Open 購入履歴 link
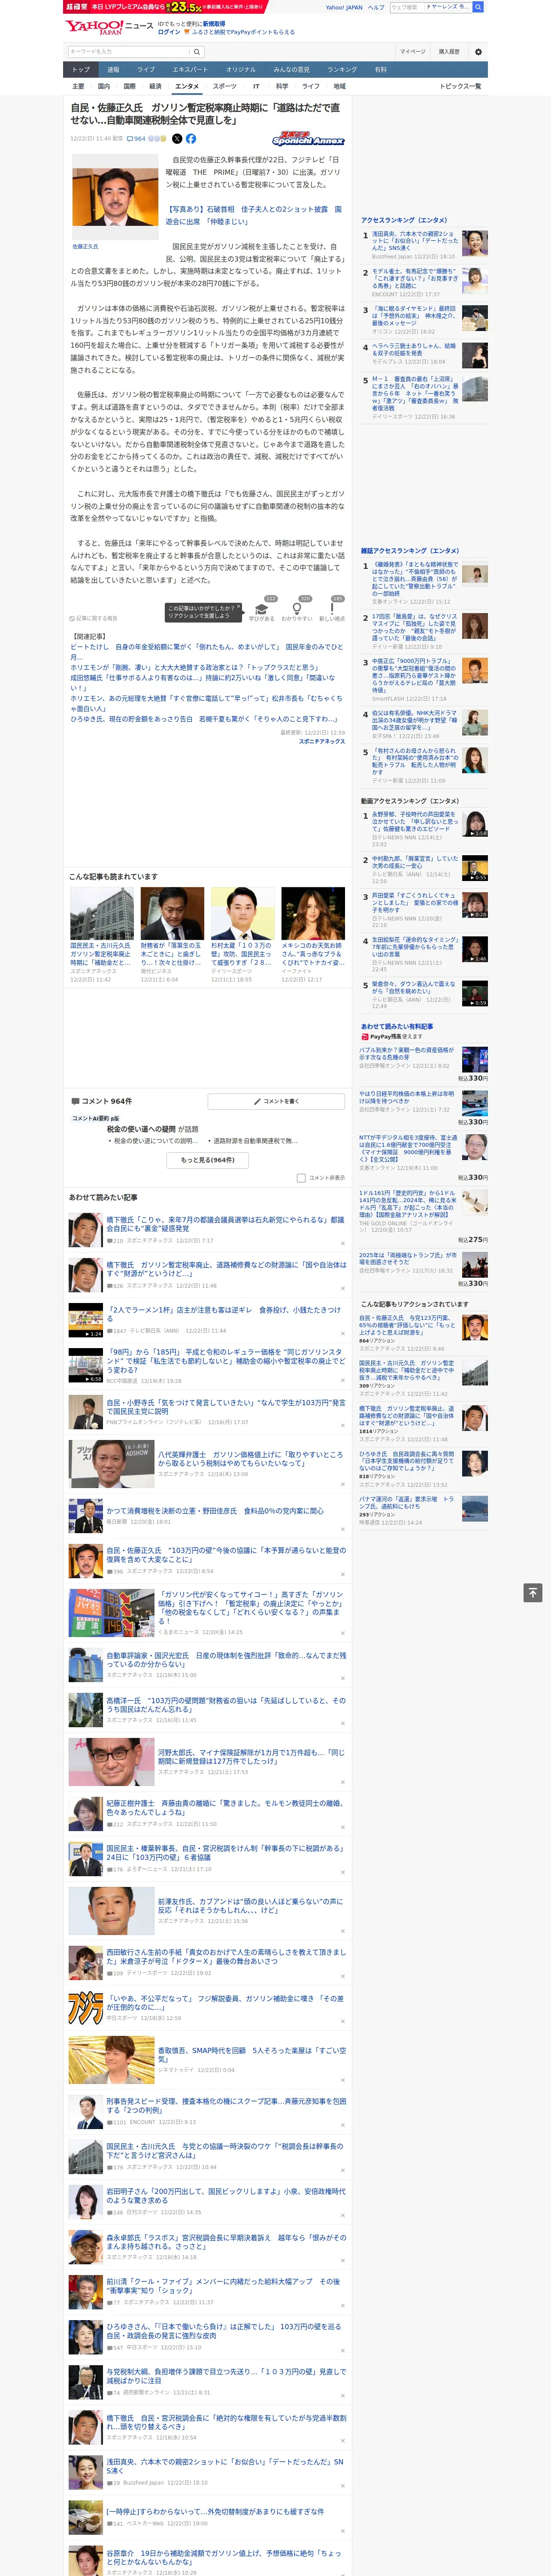This screenshot has height=2576, width=551. click(x=449, y=52)
